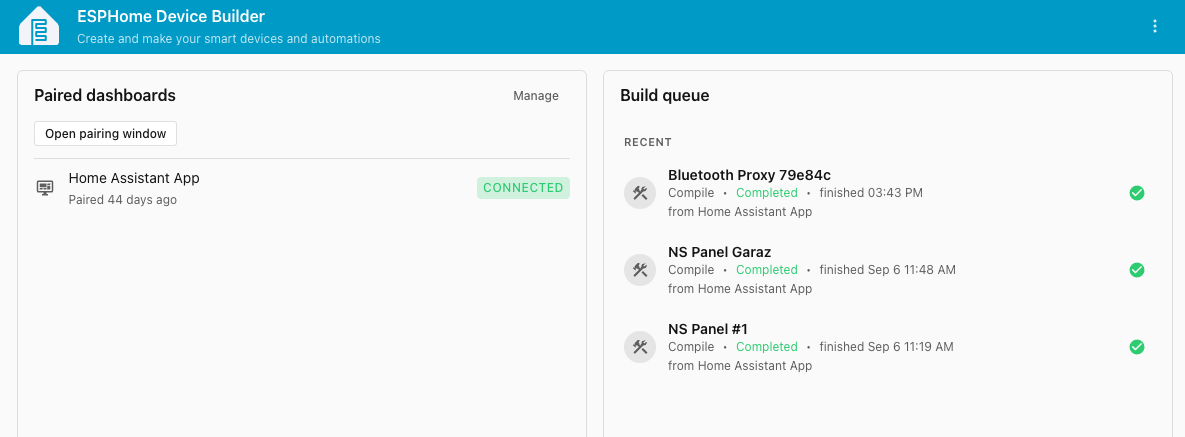This screenshot has width=1185, height=437.
Task: Click the RECENT section label
Action: click(x=648, y=142)
